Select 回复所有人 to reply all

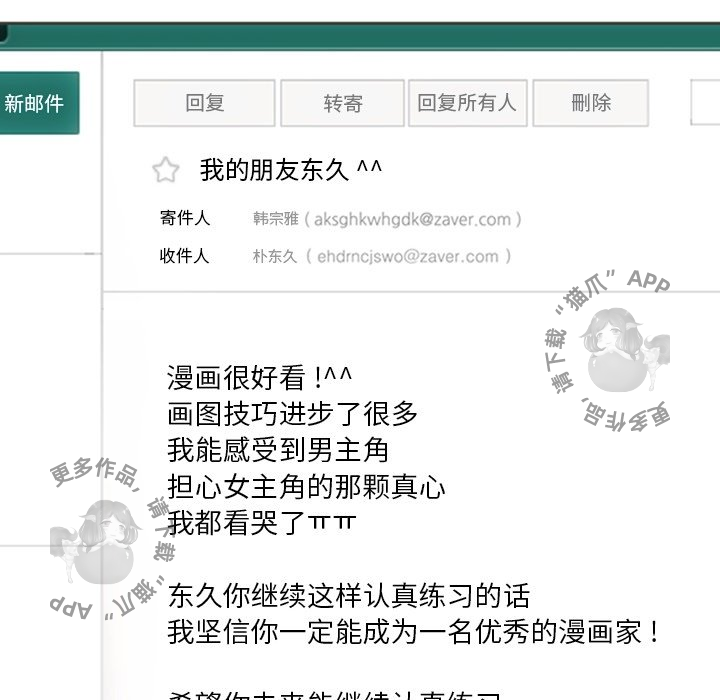[467, 103]
